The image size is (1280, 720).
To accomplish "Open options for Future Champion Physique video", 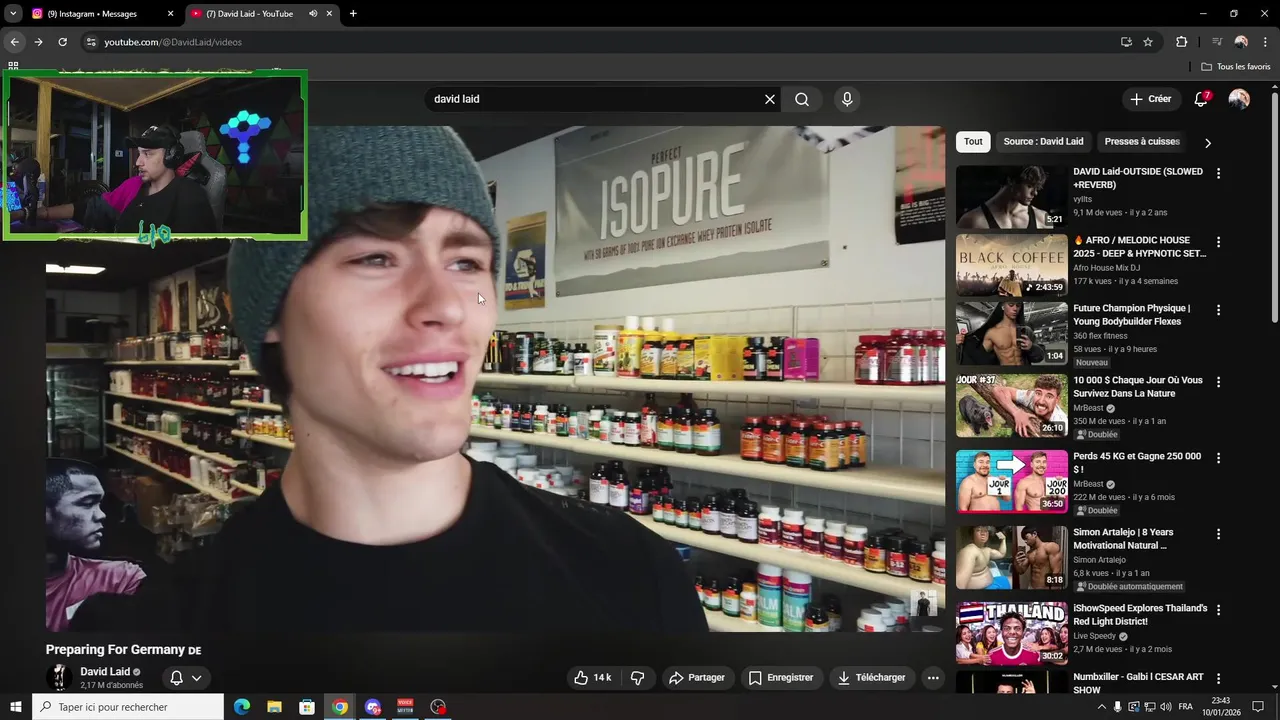I will point(1218,310).
